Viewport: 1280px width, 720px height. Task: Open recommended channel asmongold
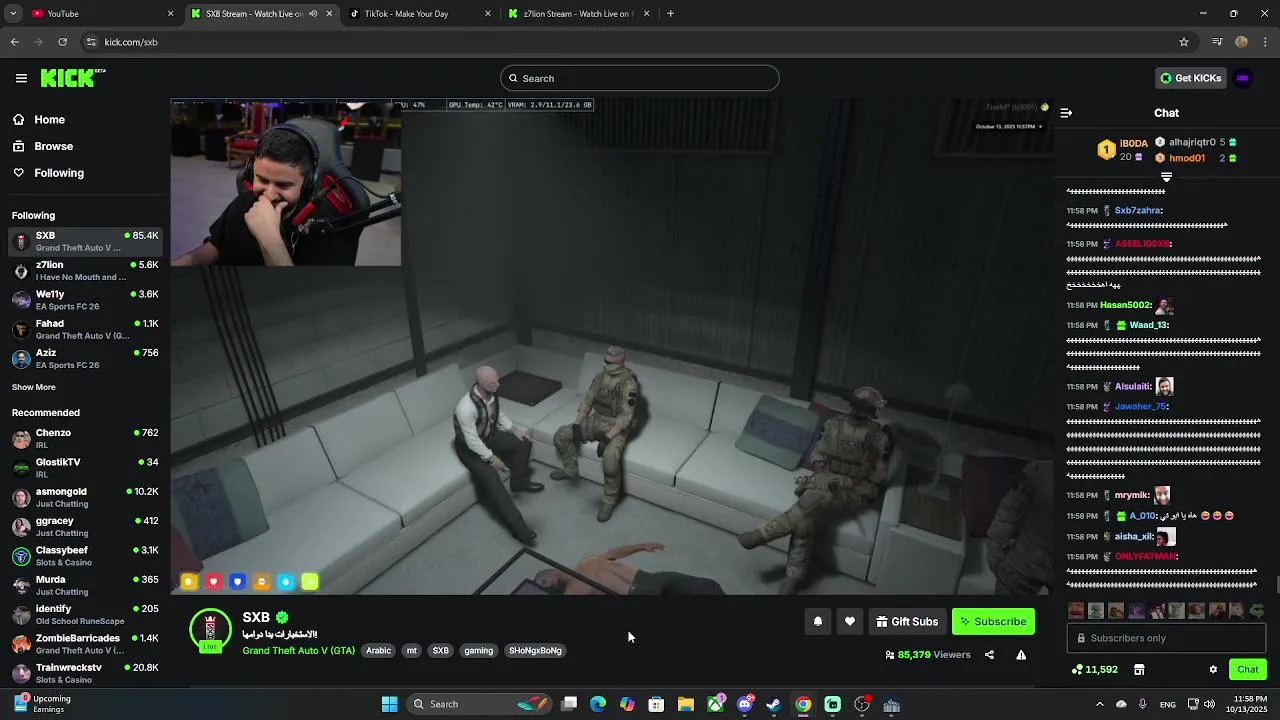tap(85, 497)
